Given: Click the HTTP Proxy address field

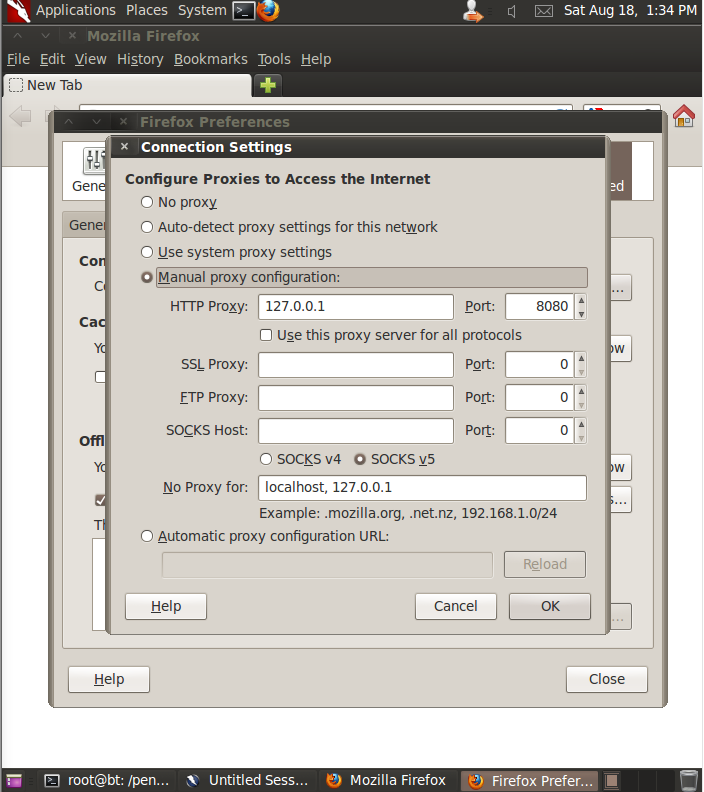Looking at the screenshot, I should coord(355,307).
